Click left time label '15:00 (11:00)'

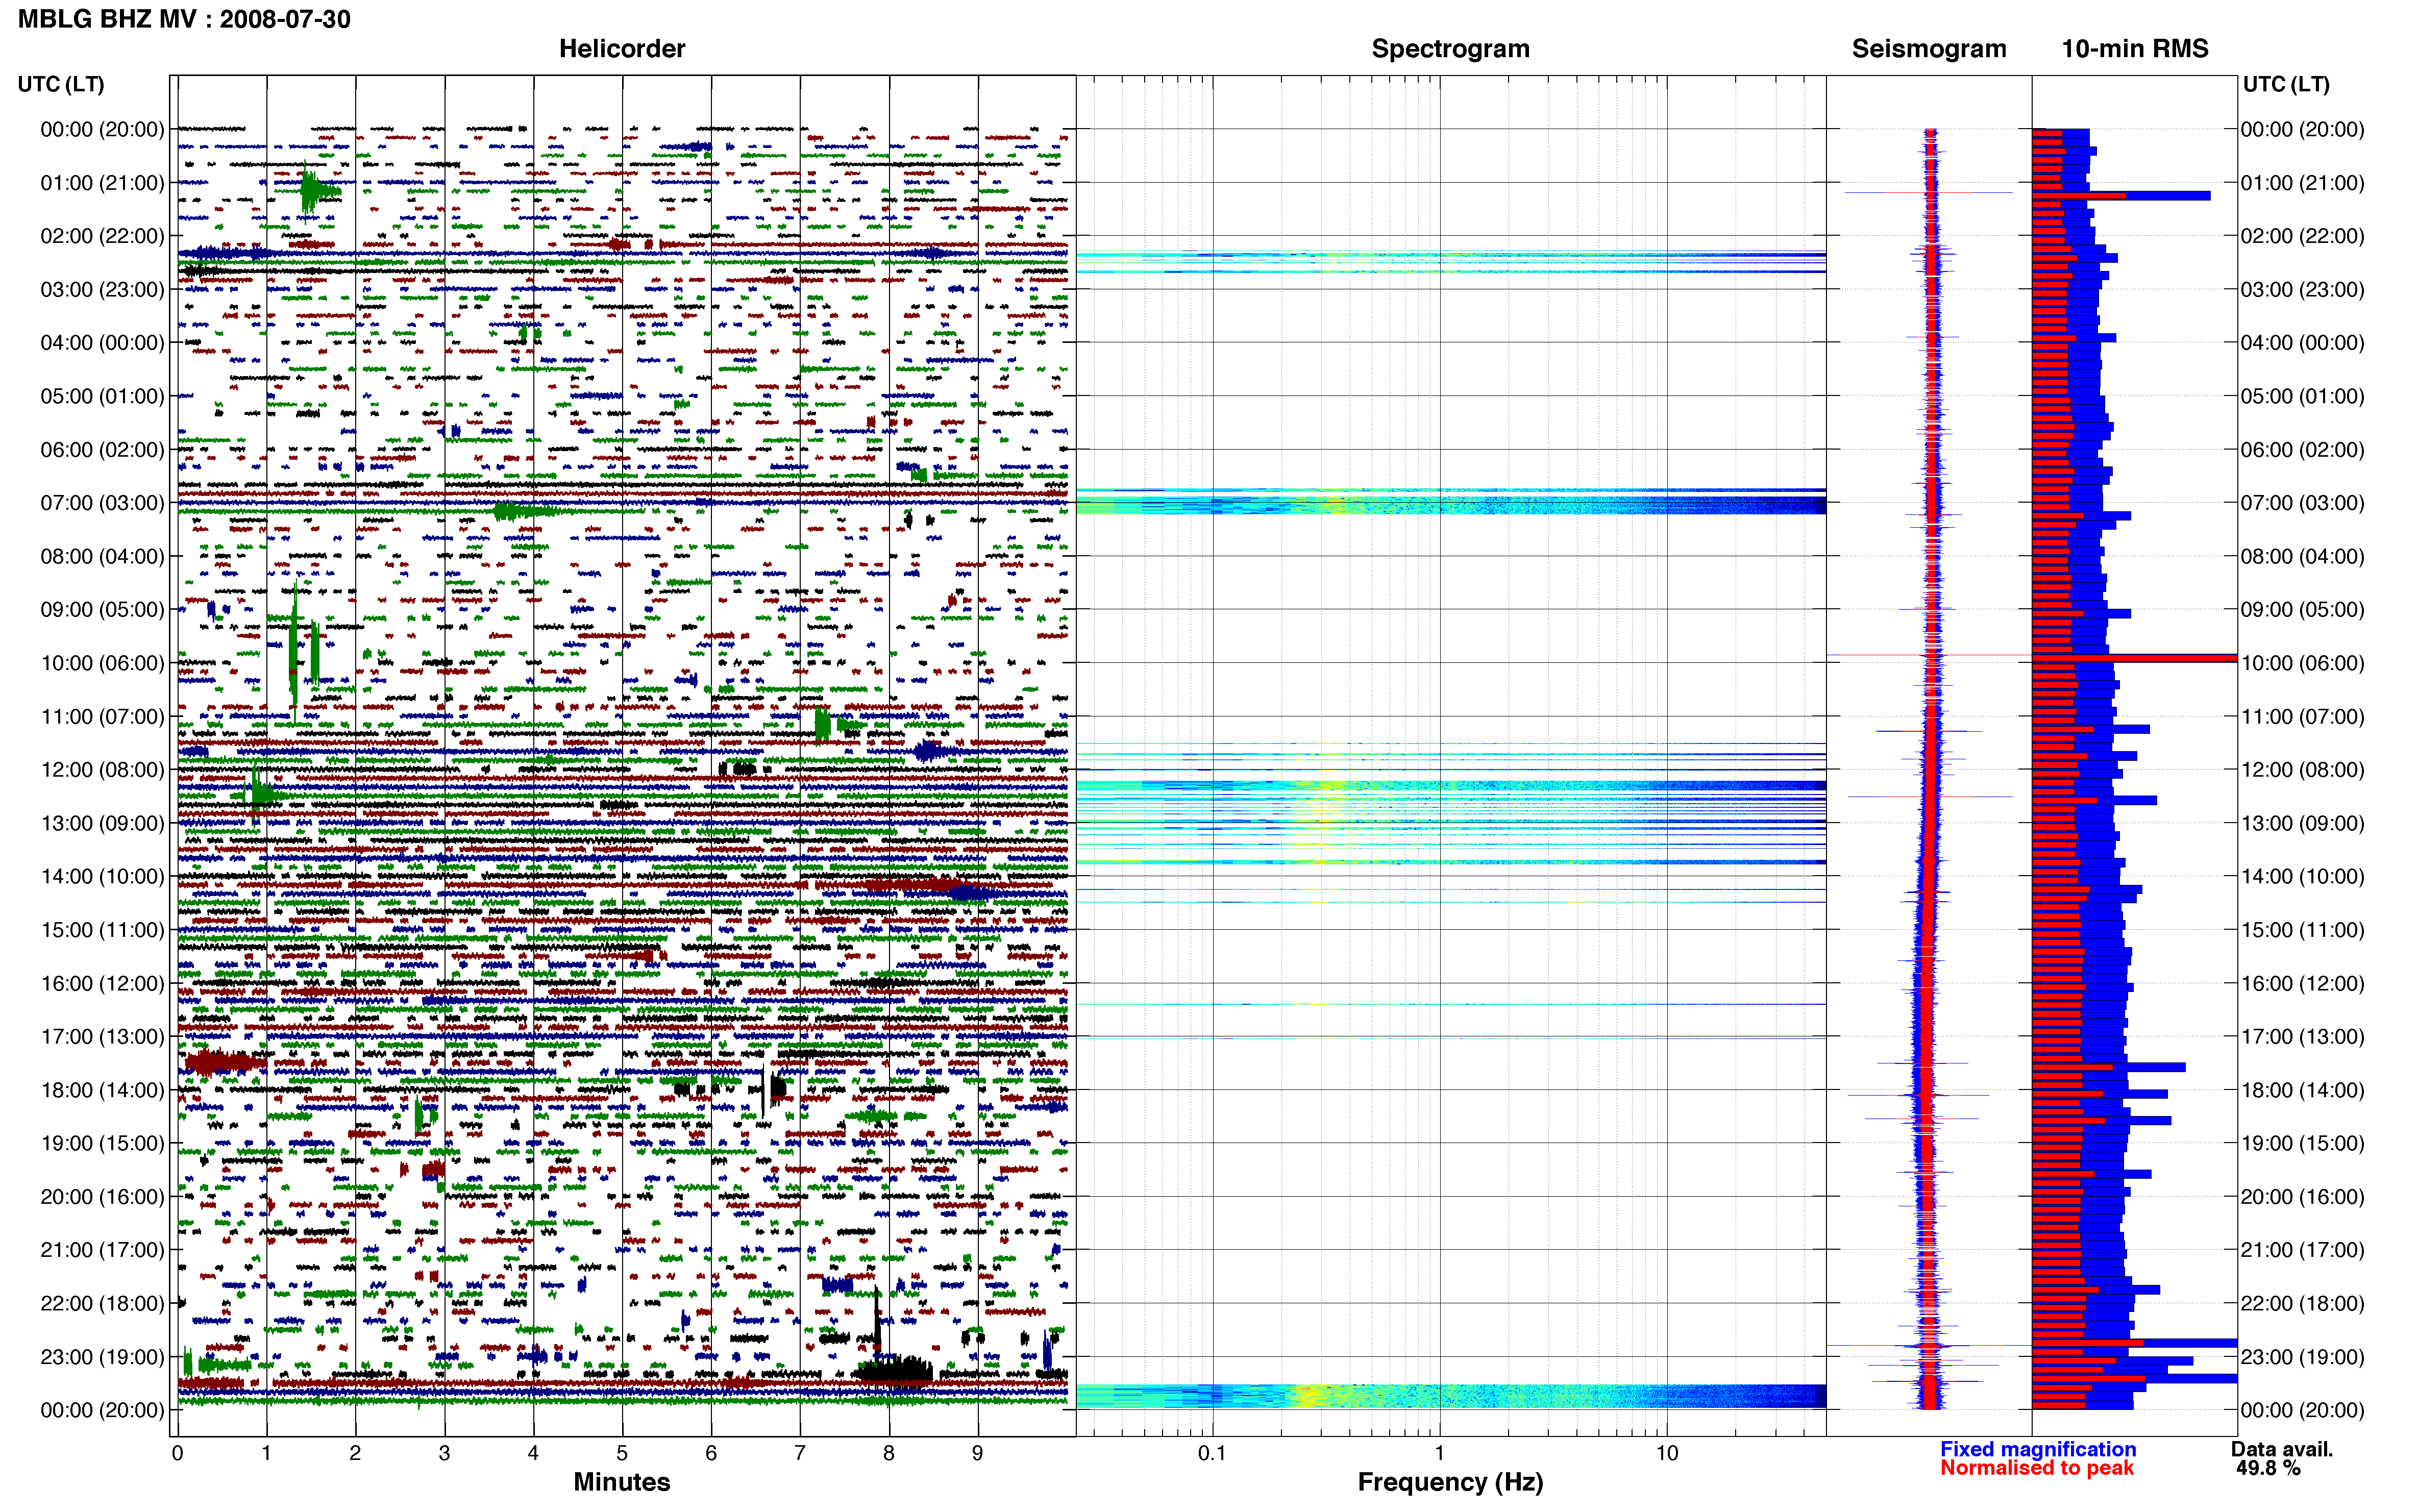coord(102,930)
